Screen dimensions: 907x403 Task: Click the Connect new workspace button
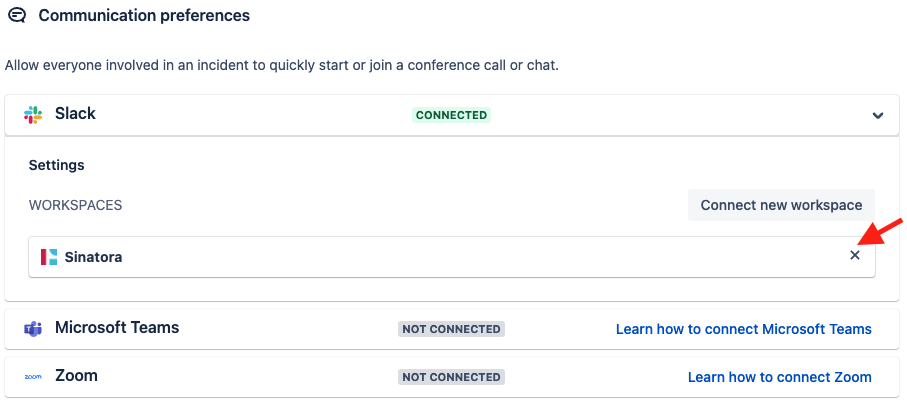click(x=781, y=205)
